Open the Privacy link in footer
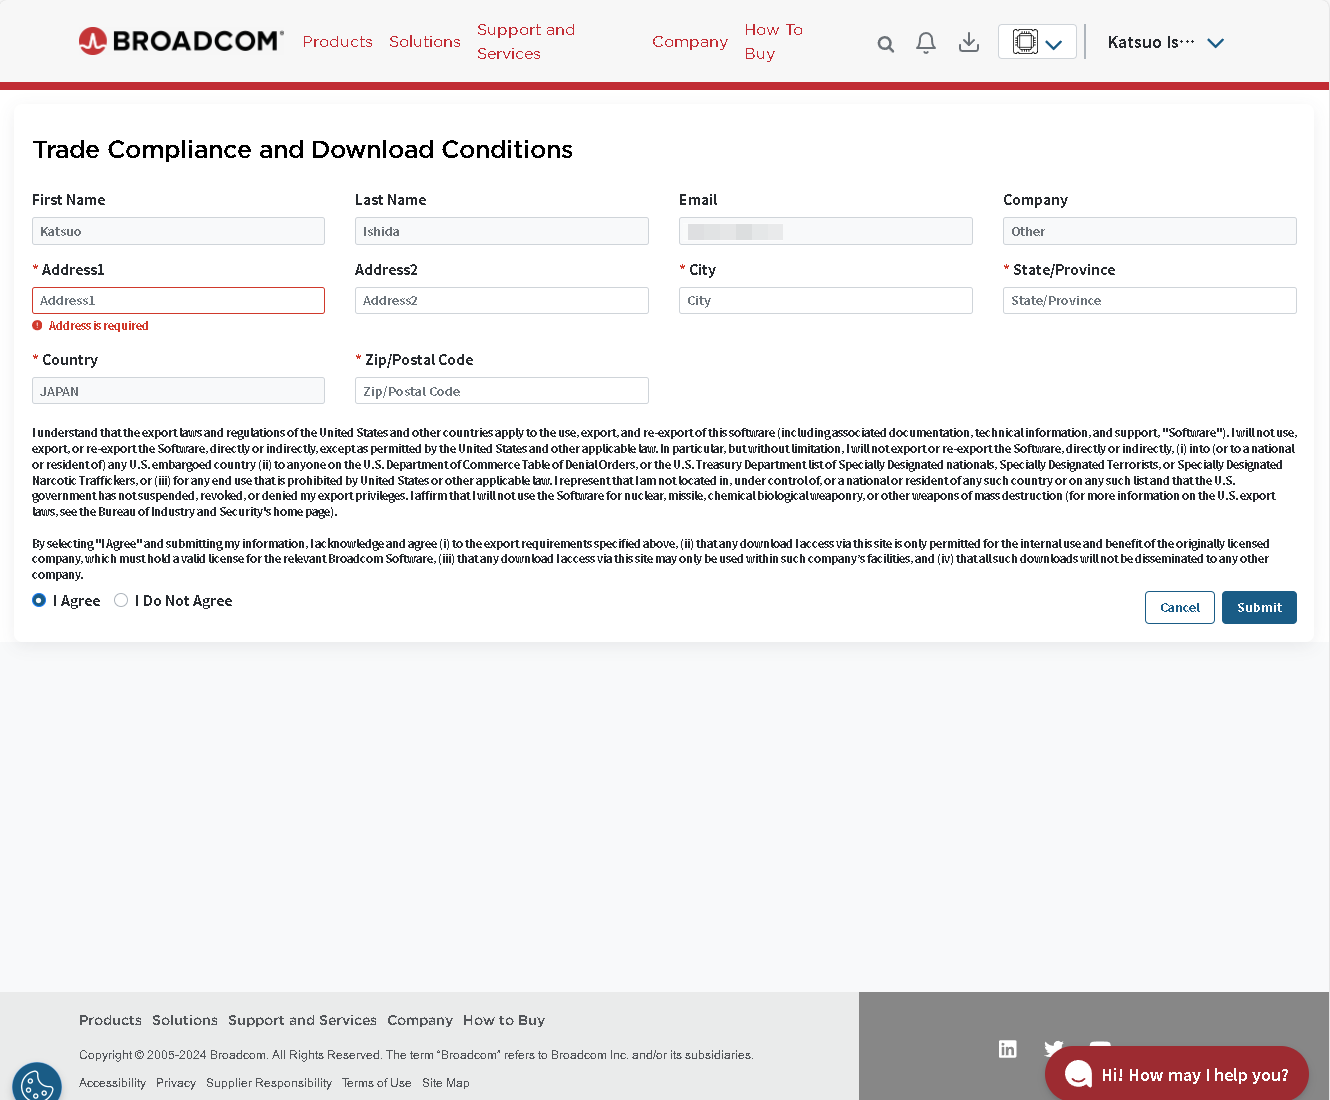 click(176, 1083)
